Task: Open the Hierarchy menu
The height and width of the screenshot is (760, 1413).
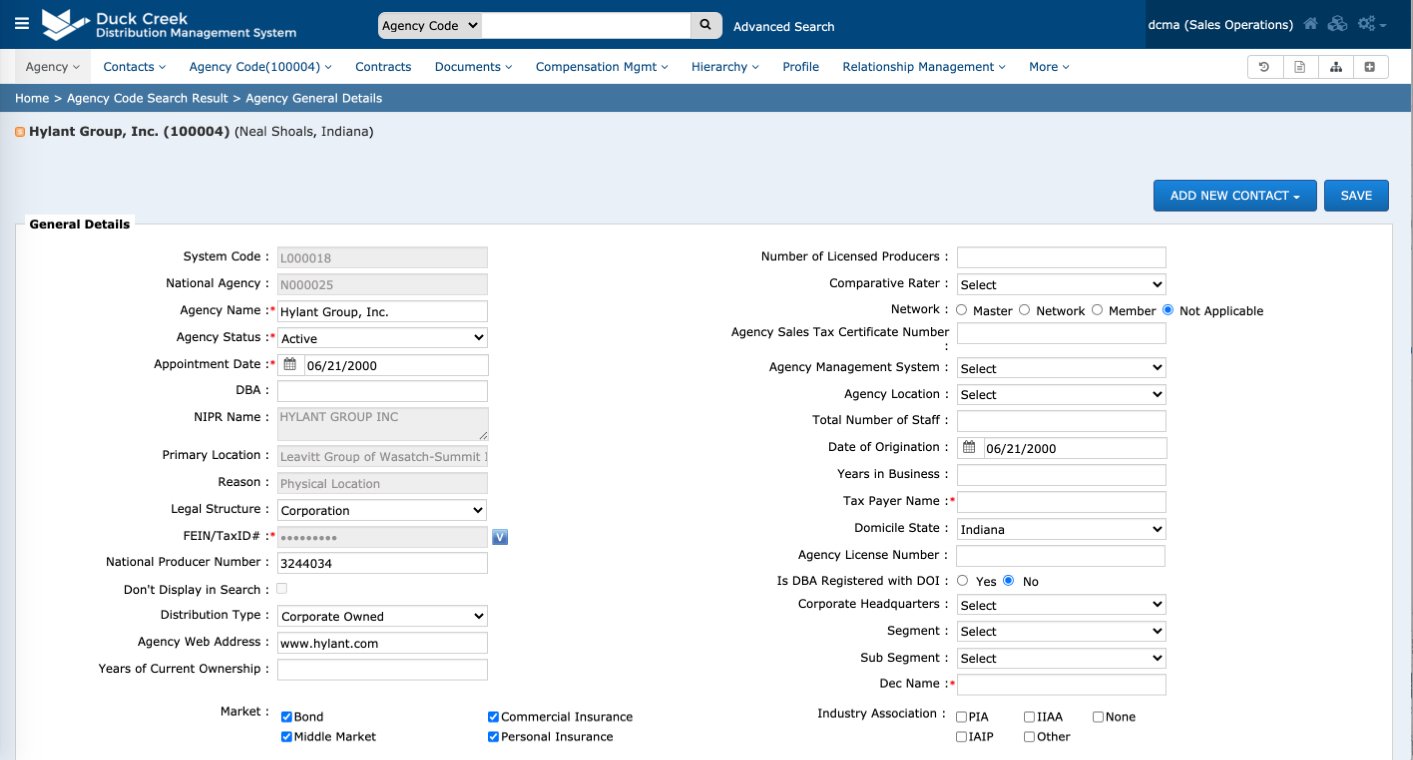Action: pos(725,67)
